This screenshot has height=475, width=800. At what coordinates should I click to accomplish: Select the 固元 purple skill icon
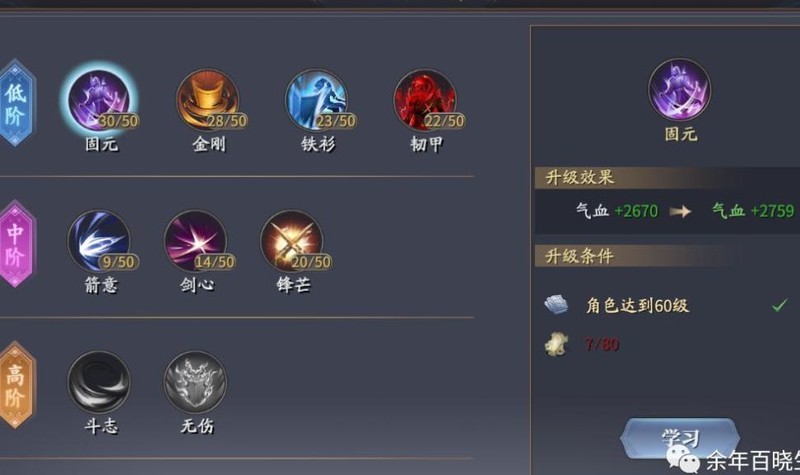point(99,100)
